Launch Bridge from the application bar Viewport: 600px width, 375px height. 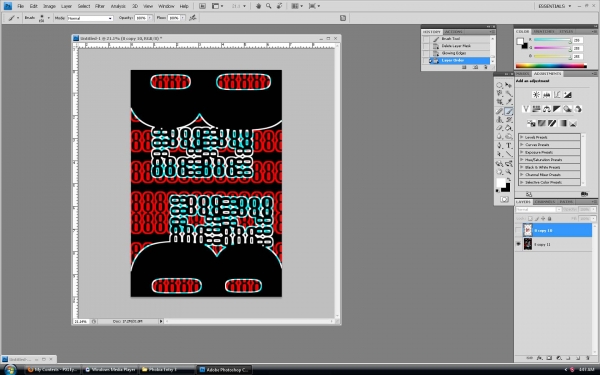click(202, 6)
